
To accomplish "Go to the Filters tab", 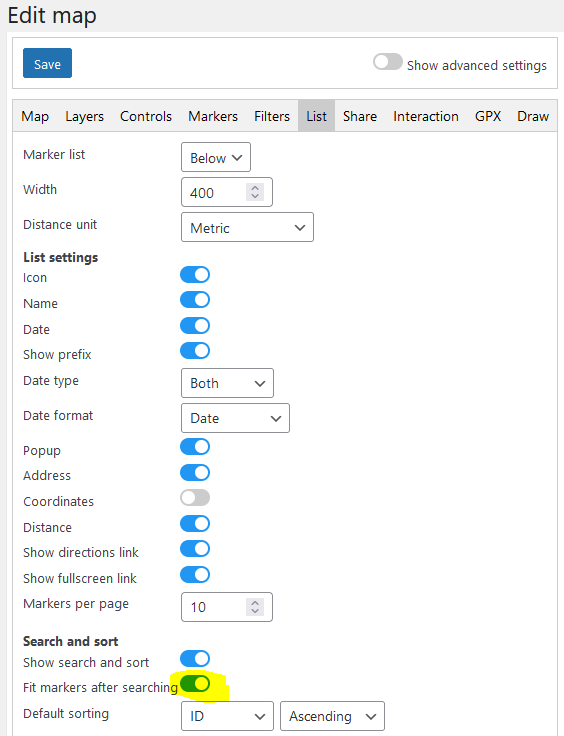I will [x=272, y=116].
